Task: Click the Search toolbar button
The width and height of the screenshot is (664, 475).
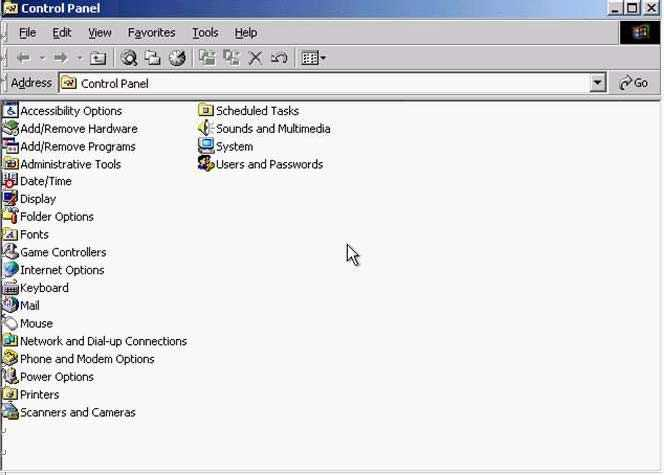Action: (x=129, y=58)
